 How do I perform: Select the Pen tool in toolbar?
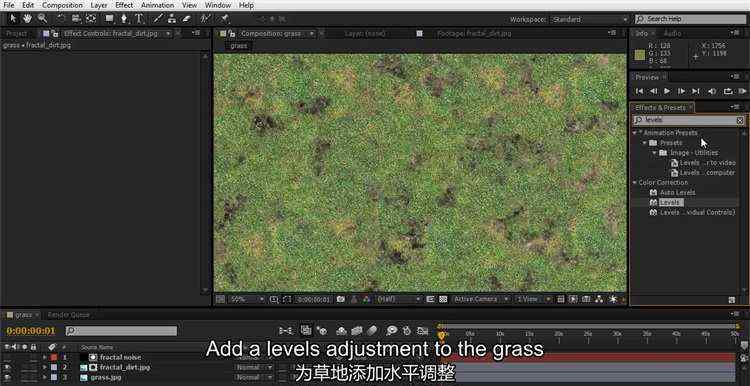[124, 19]
